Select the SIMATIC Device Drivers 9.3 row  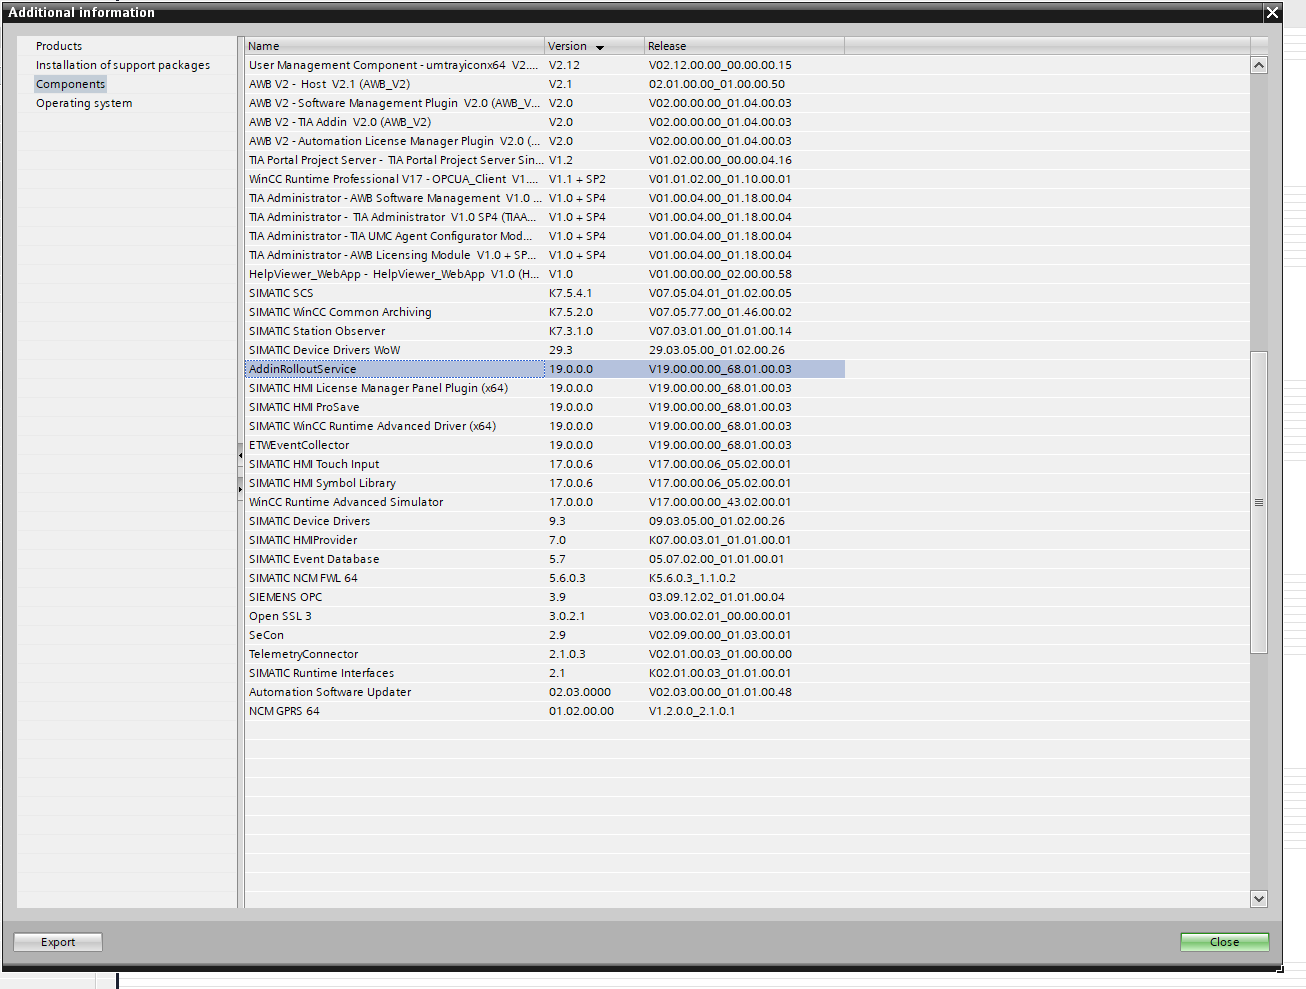(x=545, y=521)
